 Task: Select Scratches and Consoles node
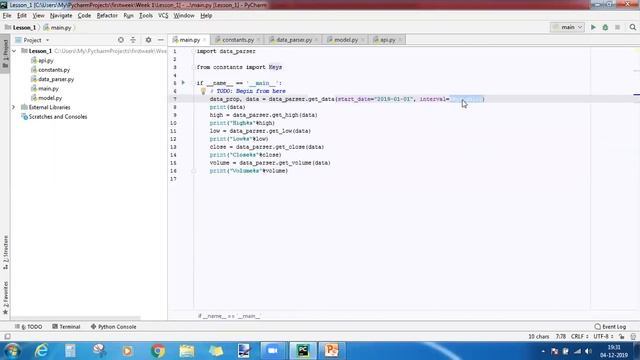(54, 117)
